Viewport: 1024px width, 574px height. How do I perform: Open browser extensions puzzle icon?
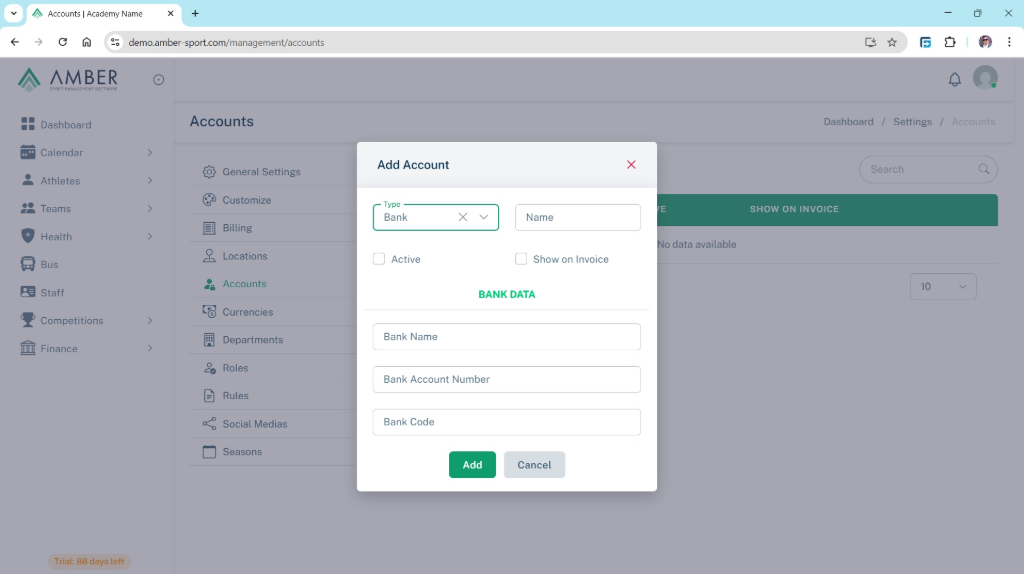coord(950,42)
